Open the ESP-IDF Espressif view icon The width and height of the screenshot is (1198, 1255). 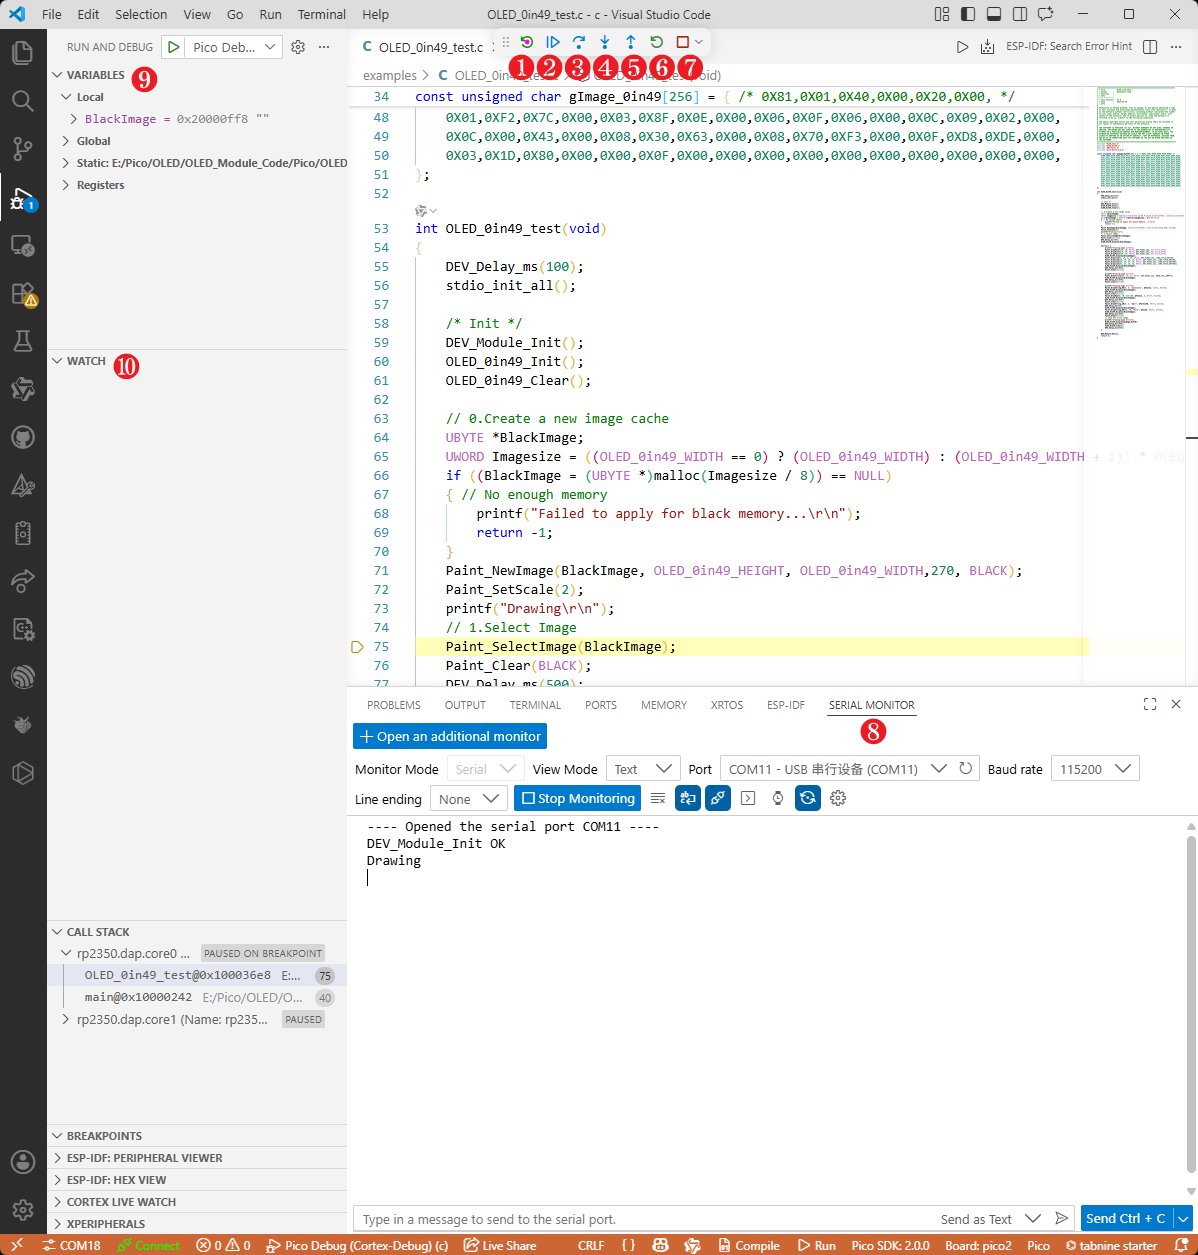23,677
